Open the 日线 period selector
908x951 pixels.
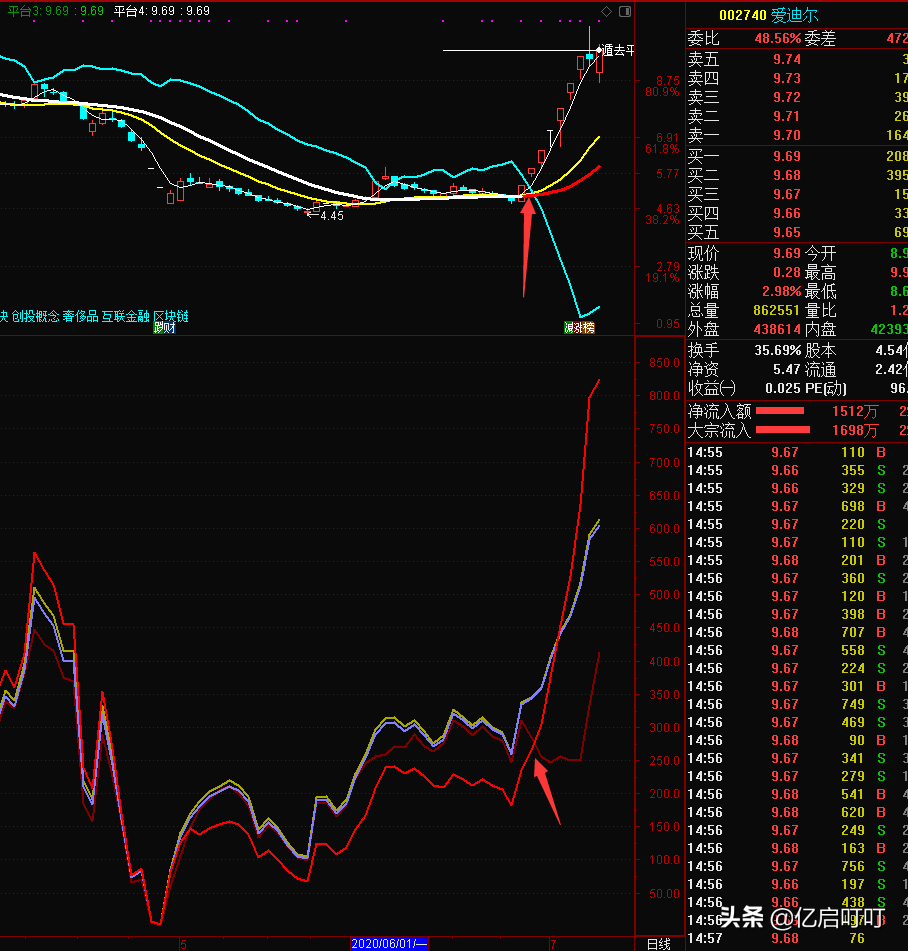[658, 943]
